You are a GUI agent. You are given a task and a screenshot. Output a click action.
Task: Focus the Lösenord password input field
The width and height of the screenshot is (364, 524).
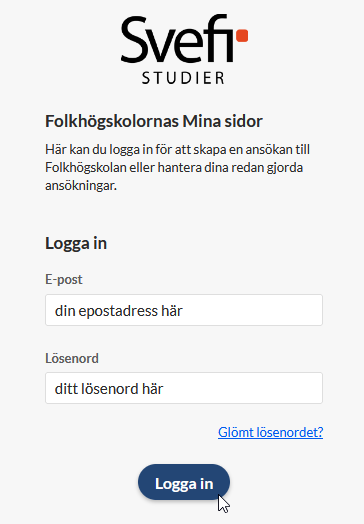(x=184, y=388)
